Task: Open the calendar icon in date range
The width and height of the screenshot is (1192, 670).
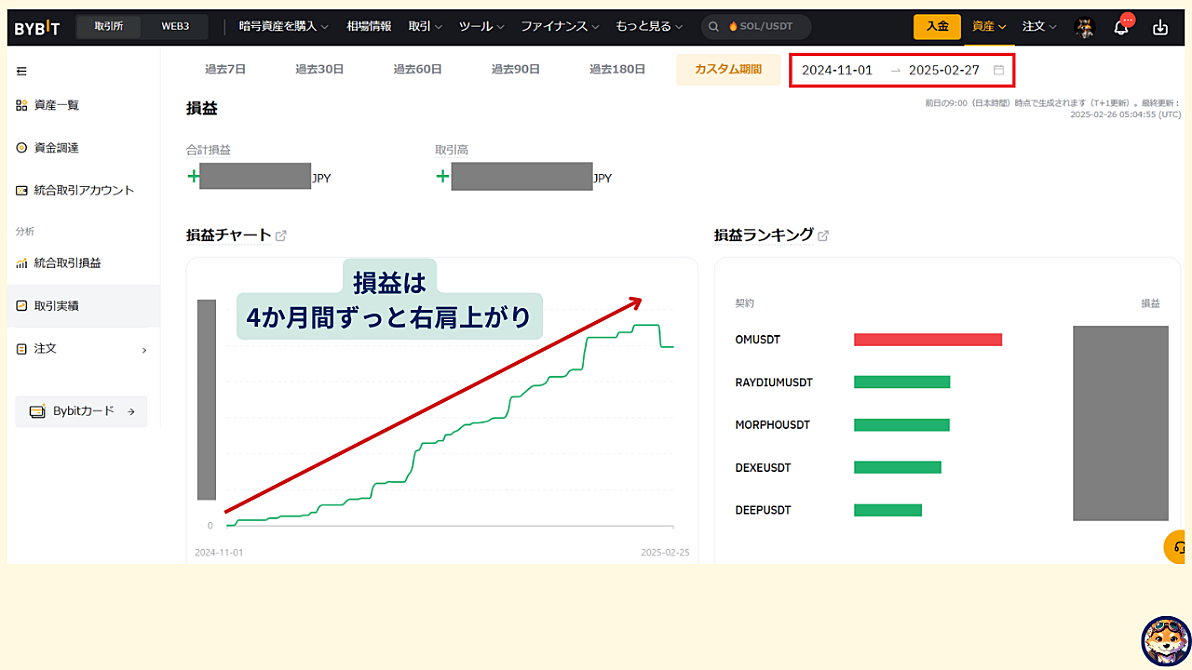Action: [x=999, y=70]
